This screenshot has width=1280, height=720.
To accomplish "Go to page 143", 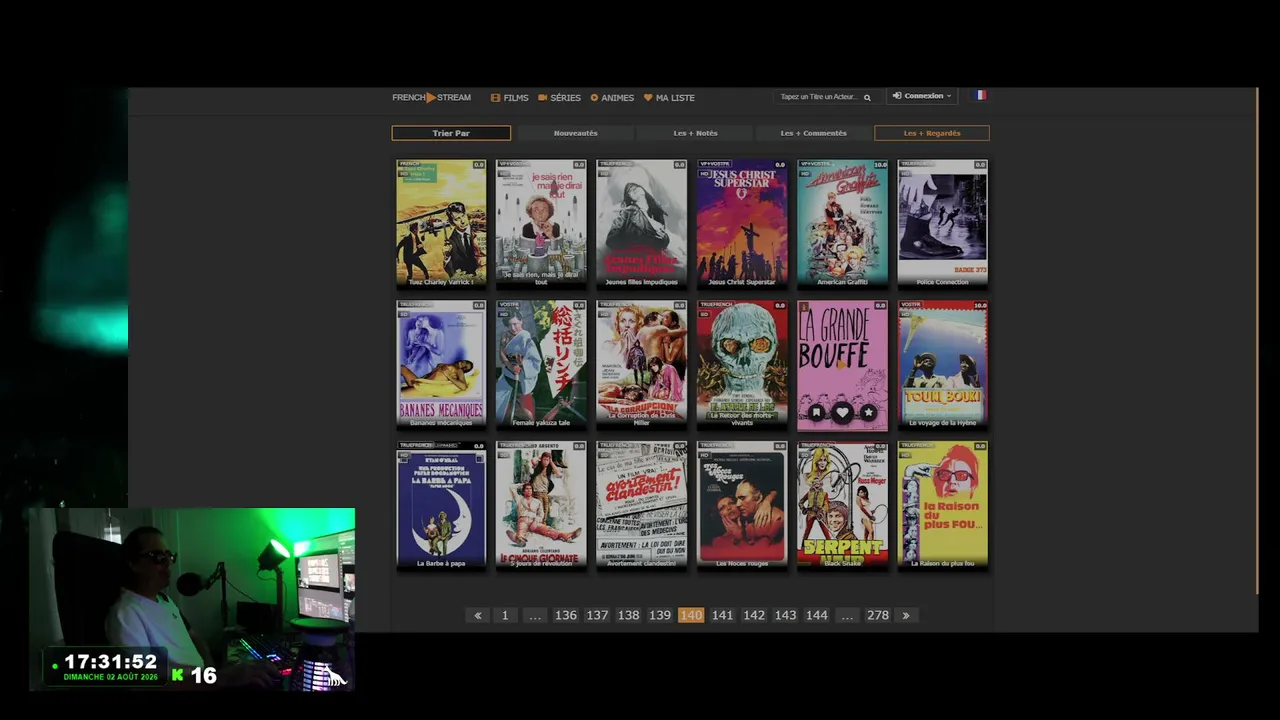I will [x=785, y=615].
